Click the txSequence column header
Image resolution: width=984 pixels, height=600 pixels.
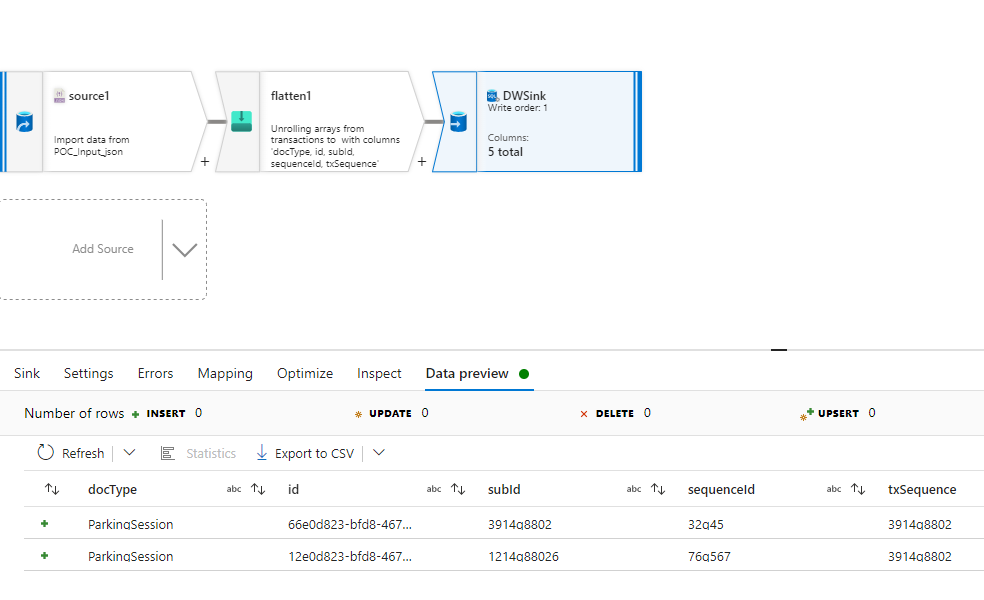[922, 490]
